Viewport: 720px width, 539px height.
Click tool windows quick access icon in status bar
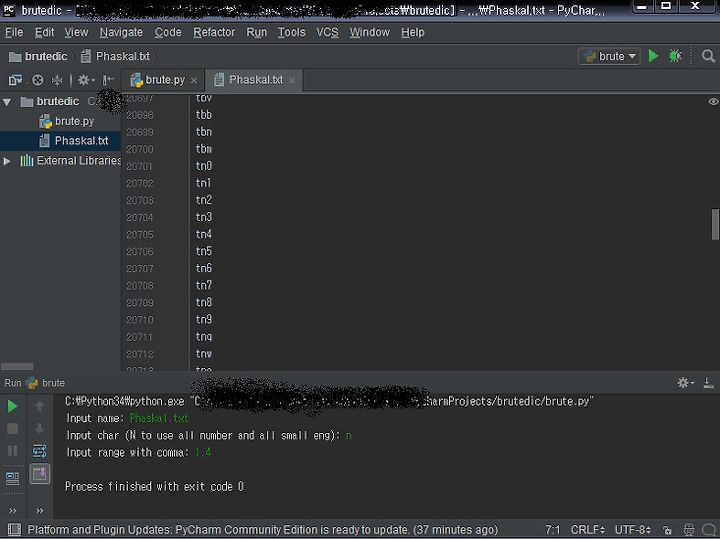pos(14,529)
